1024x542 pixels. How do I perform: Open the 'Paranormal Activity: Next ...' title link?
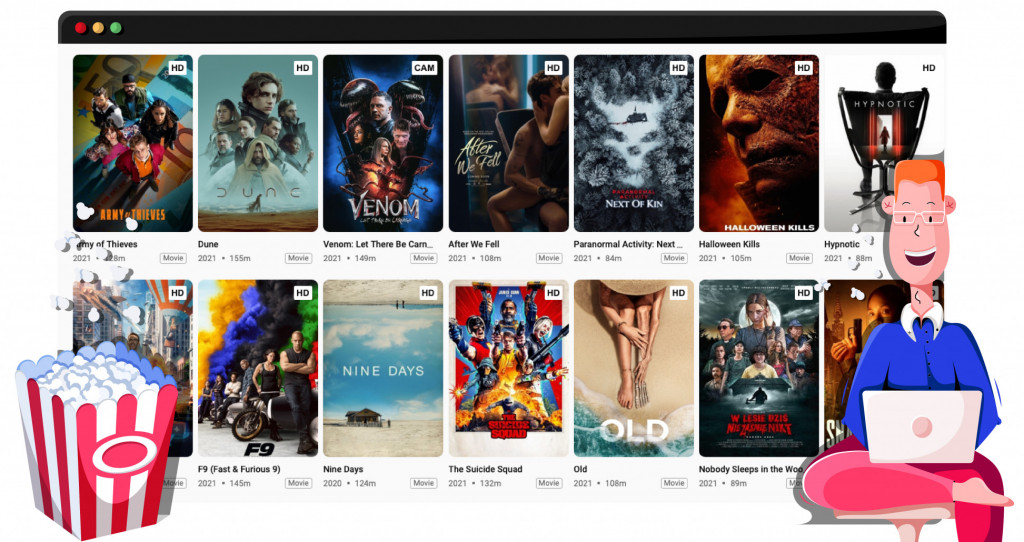pyautogui.click(x=628, y=244)
